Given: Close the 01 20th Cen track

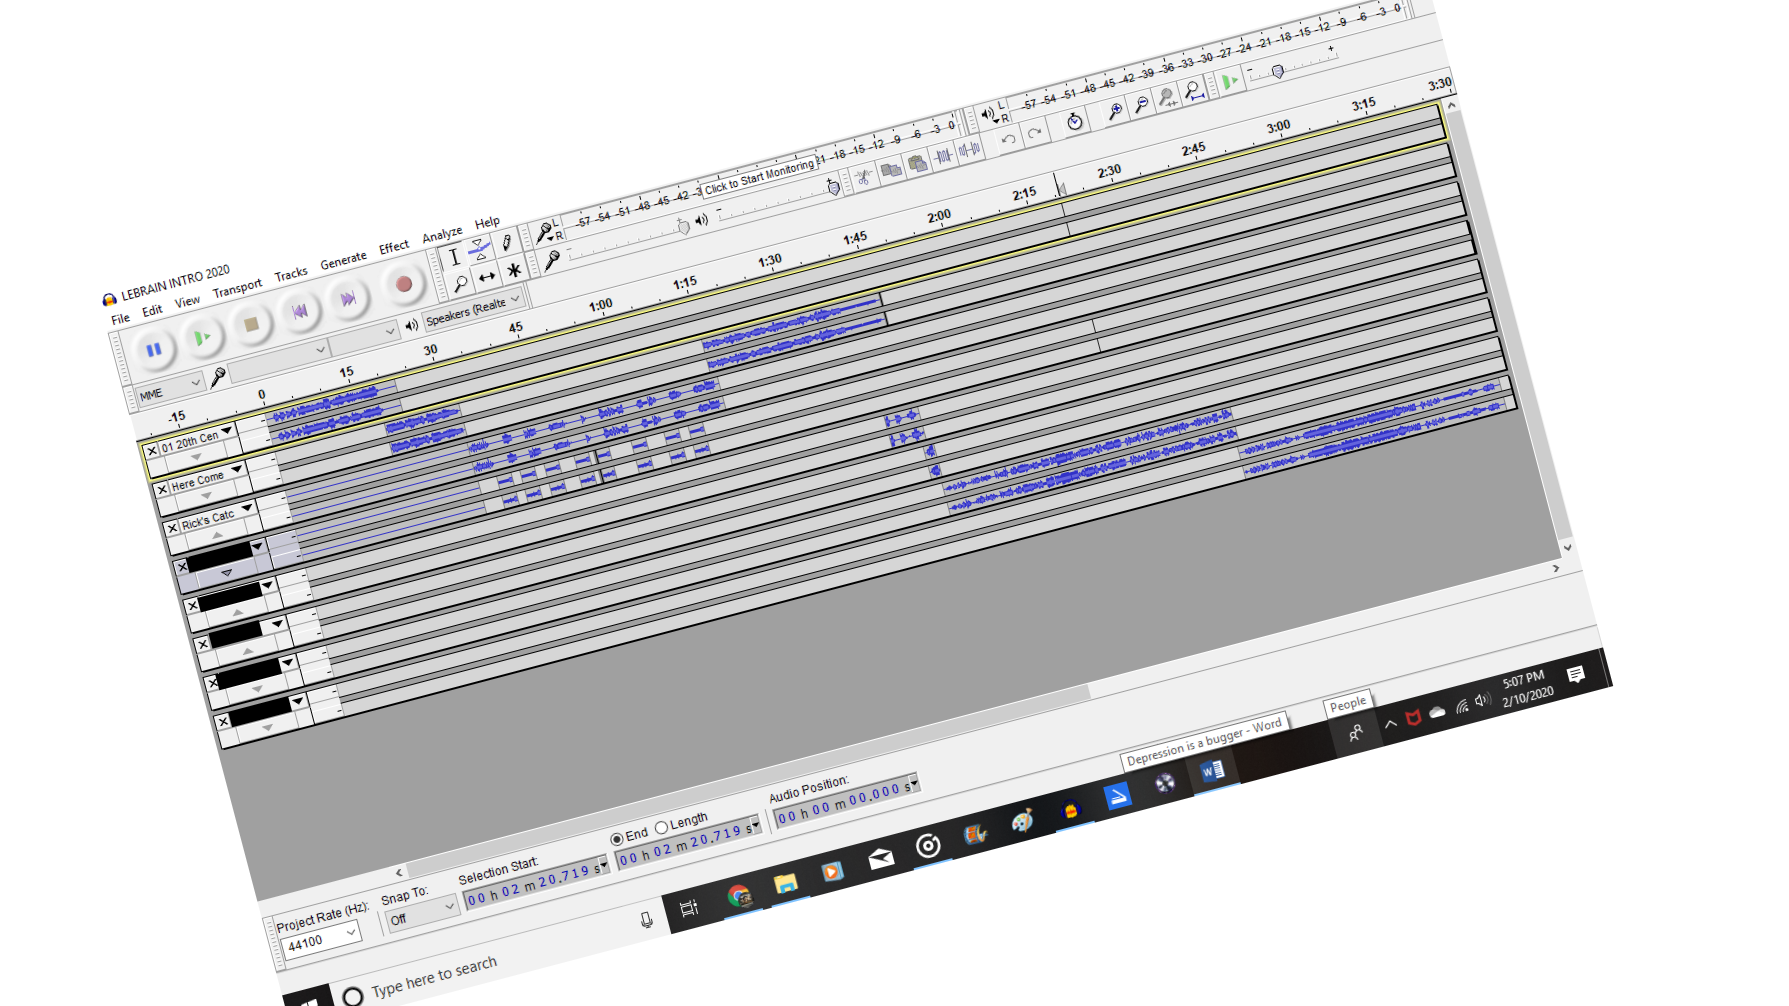Looking at the screenshot, I should (152, 450).
